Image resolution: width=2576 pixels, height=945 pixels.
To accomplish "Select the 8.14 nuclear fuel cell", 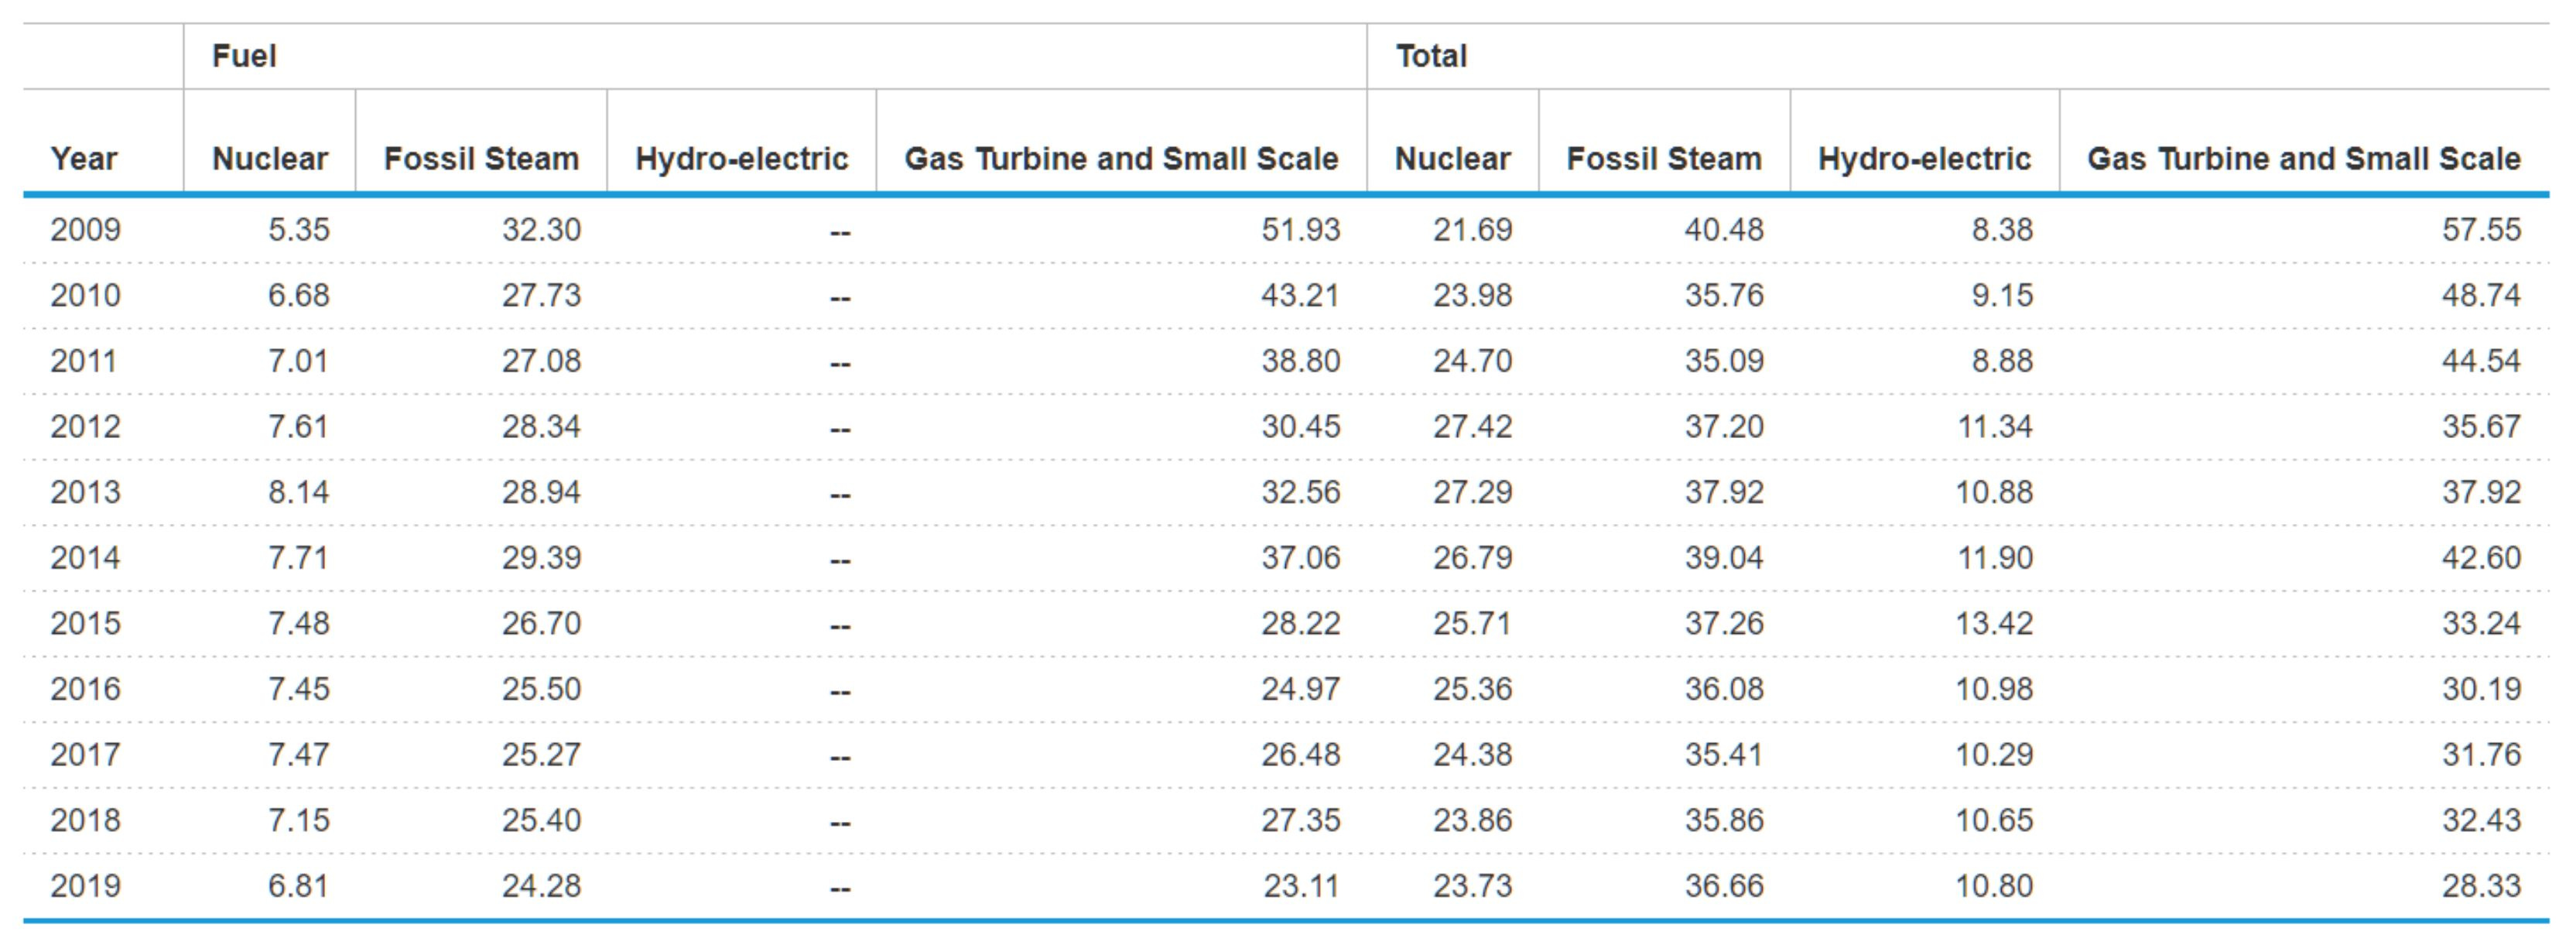I will click(x=298, y=492).
